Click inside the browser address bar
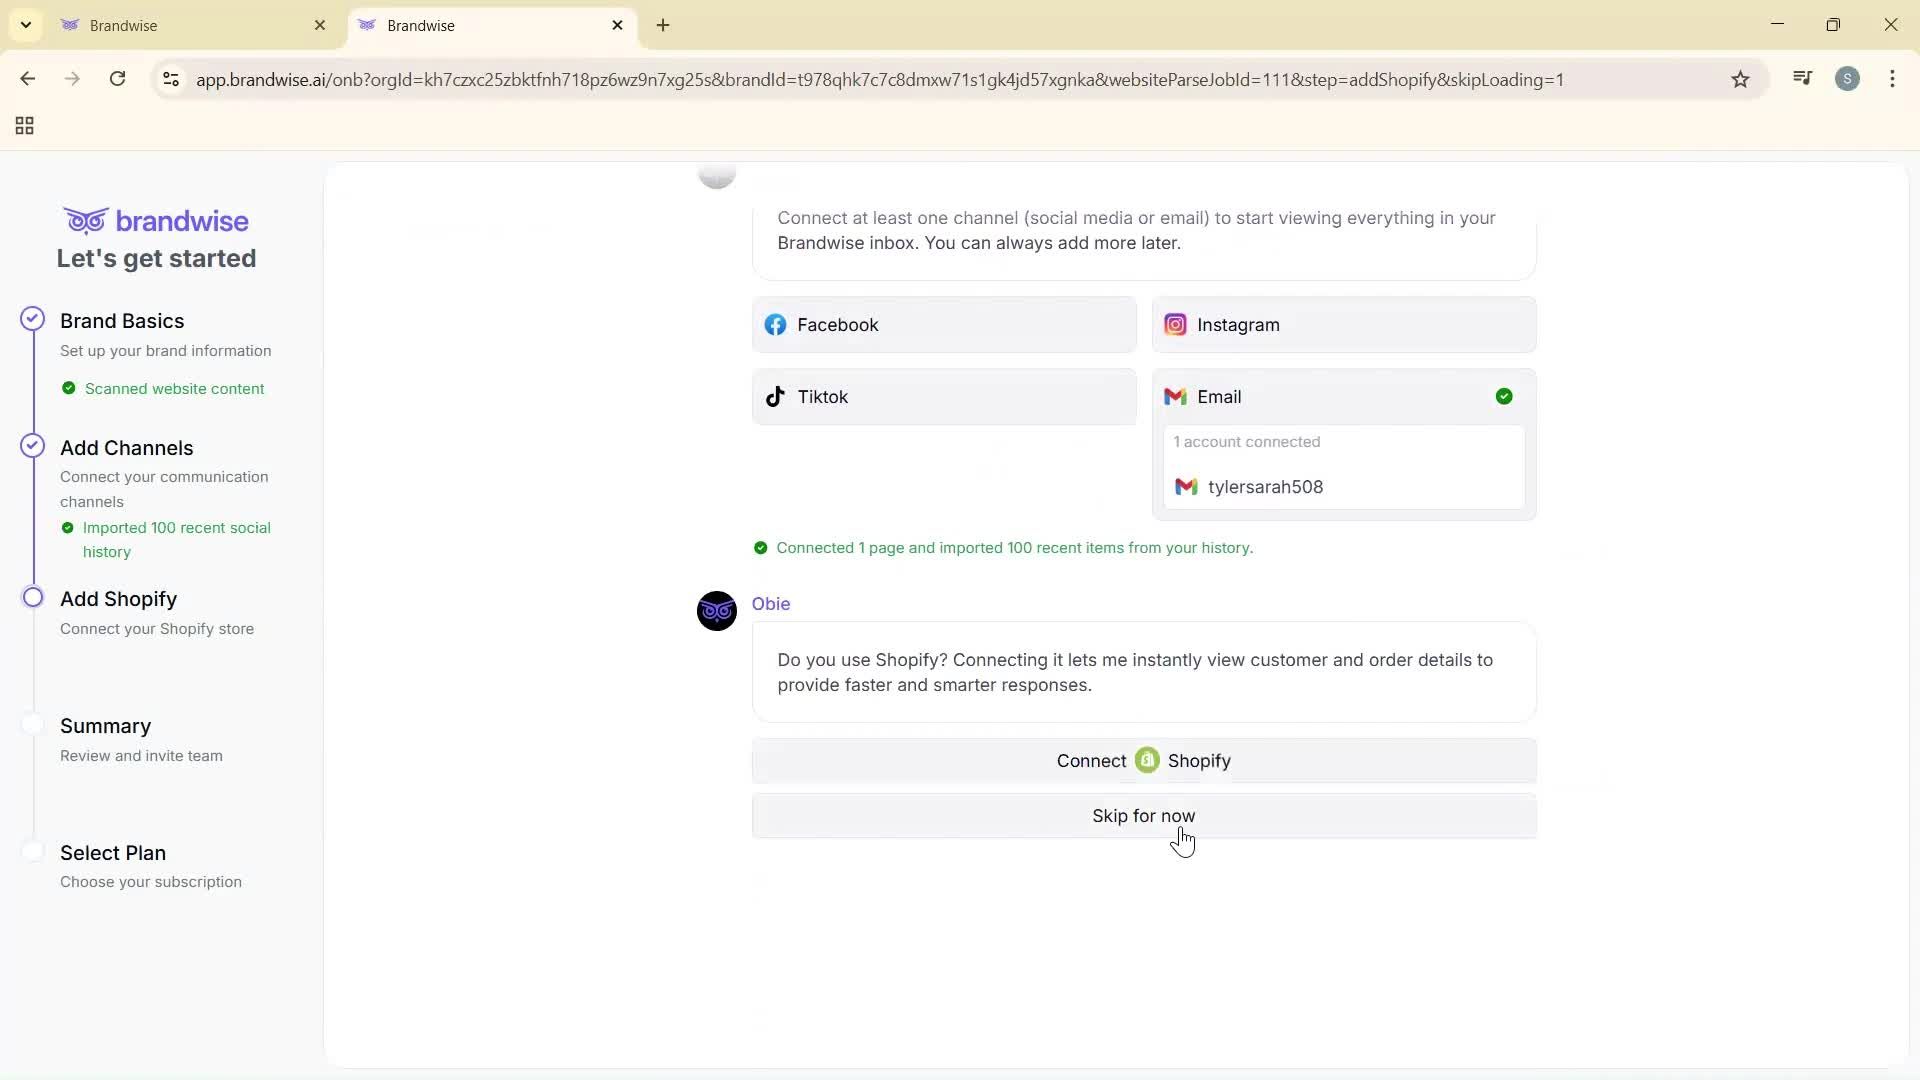 tap(900, 79)
